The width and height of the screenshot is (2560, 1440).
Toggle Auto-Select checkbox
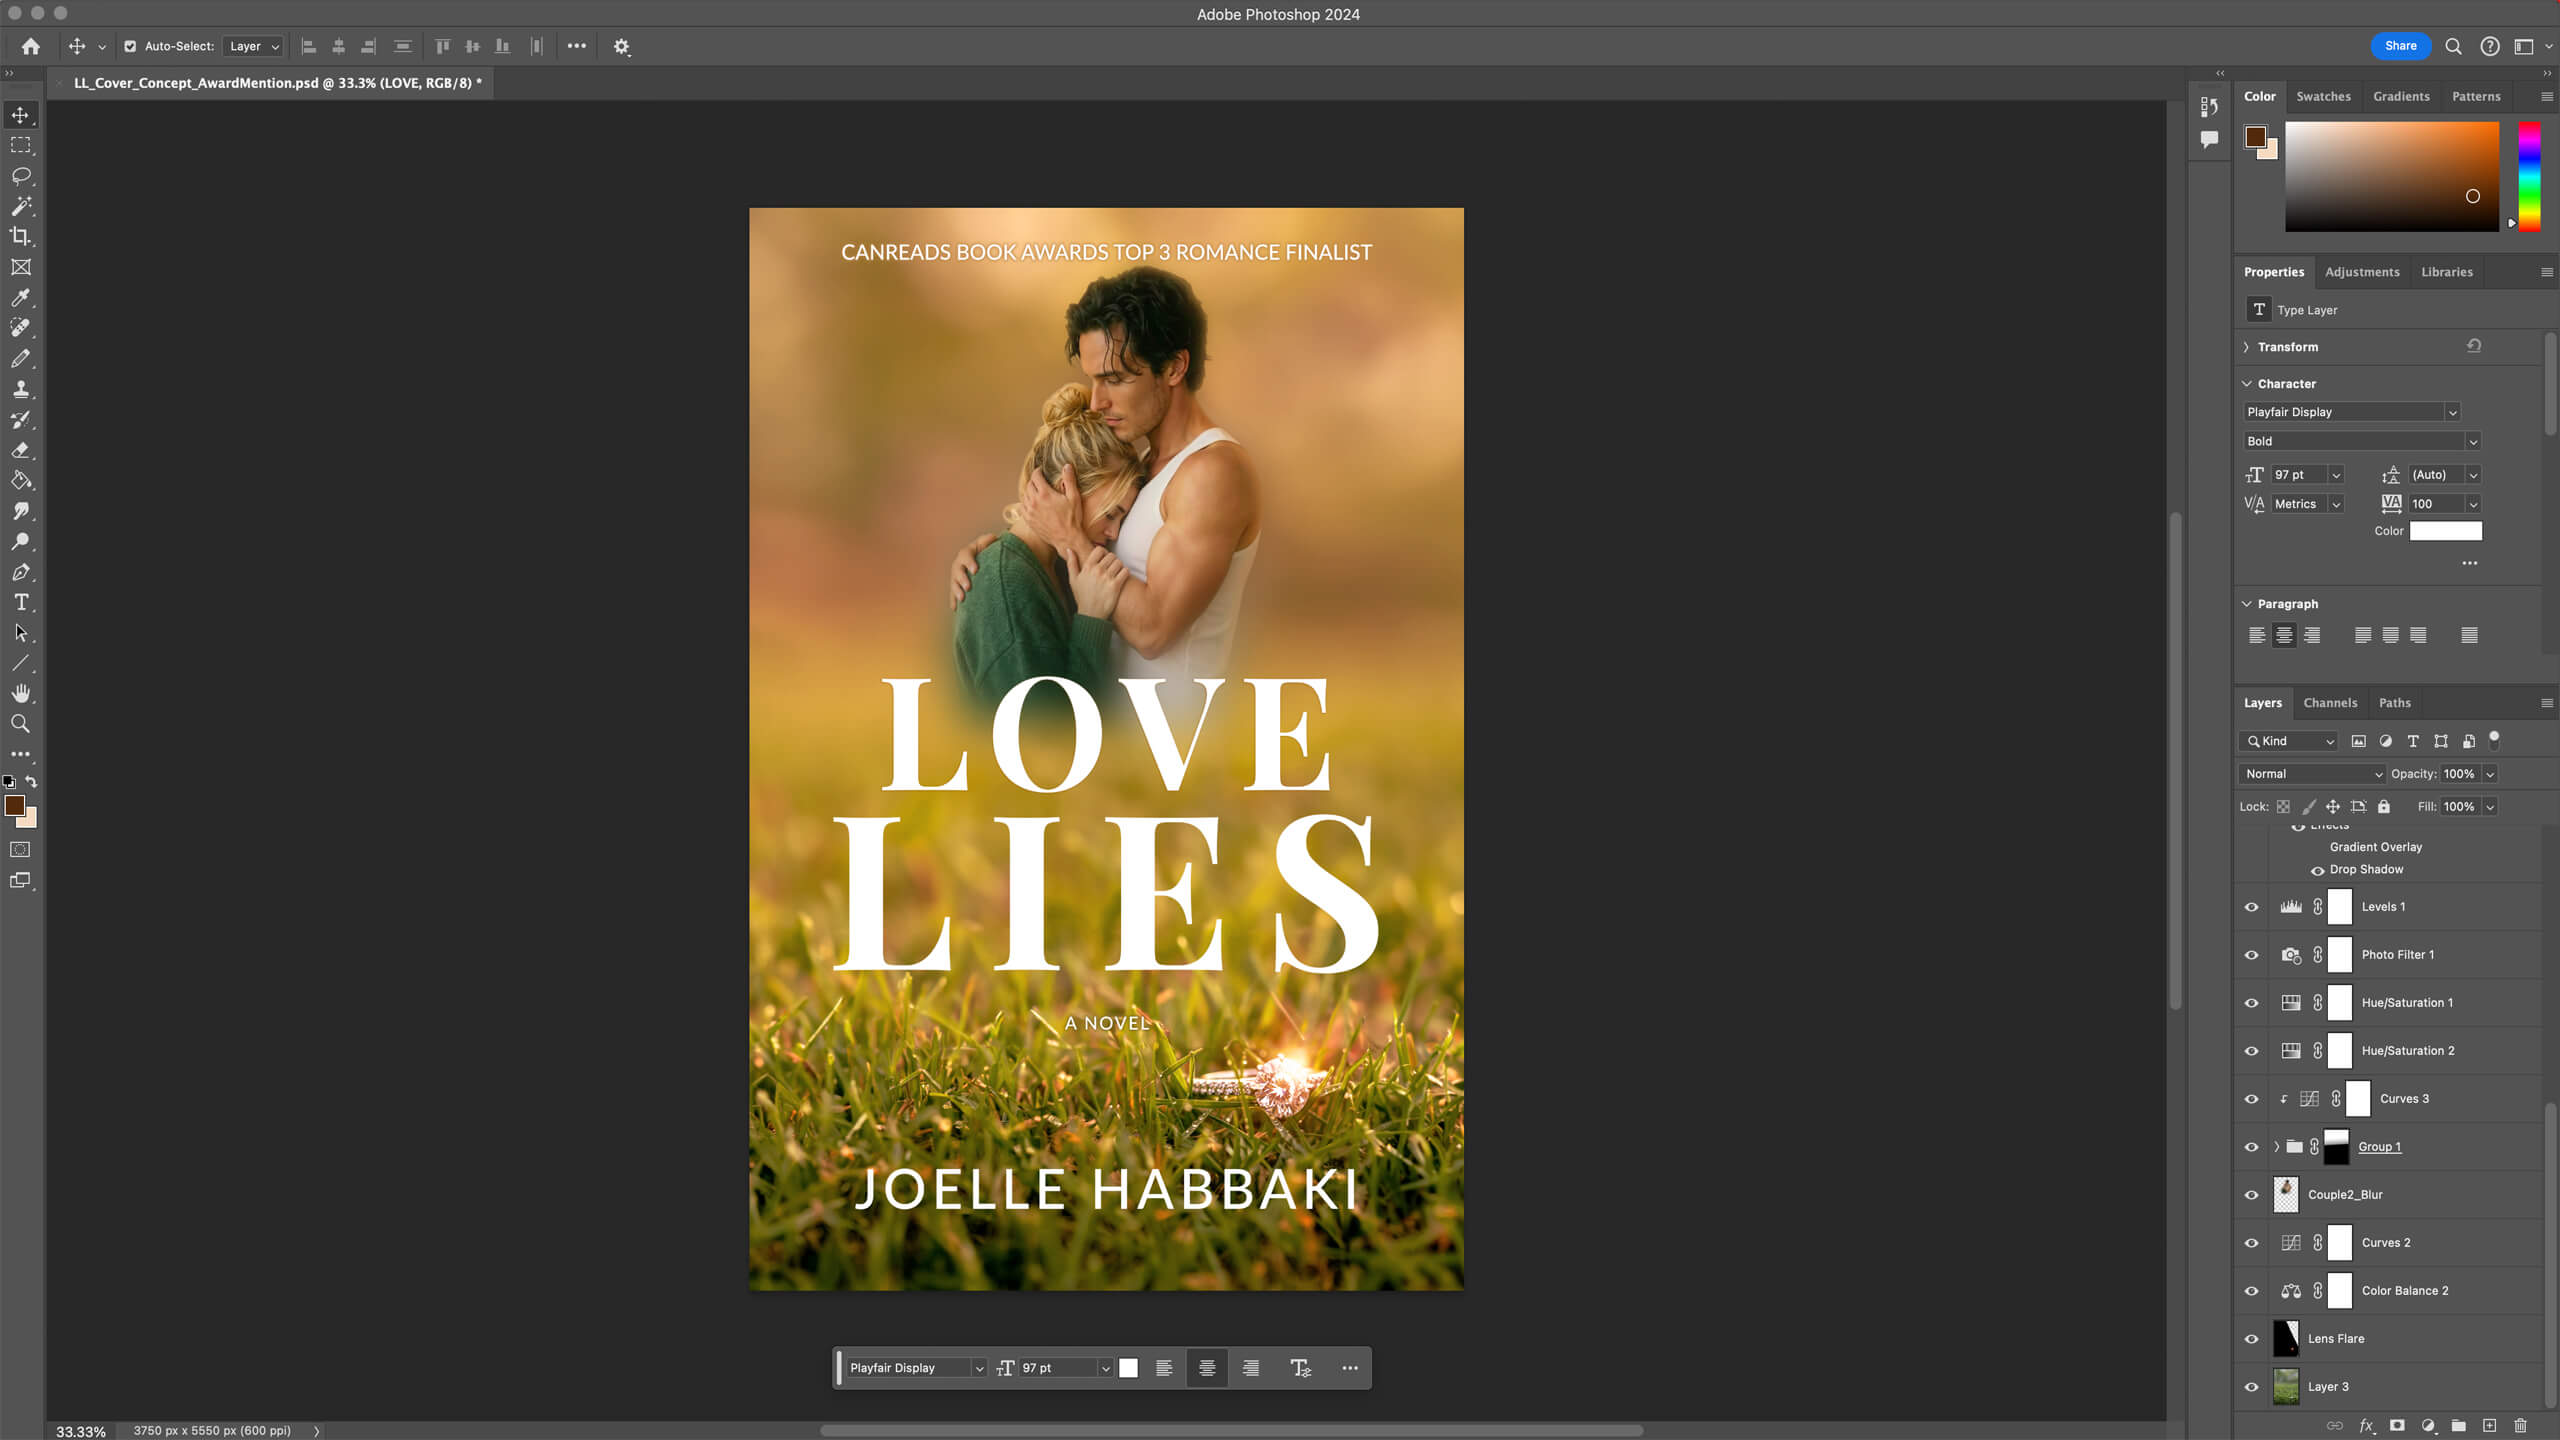[130, 46]
